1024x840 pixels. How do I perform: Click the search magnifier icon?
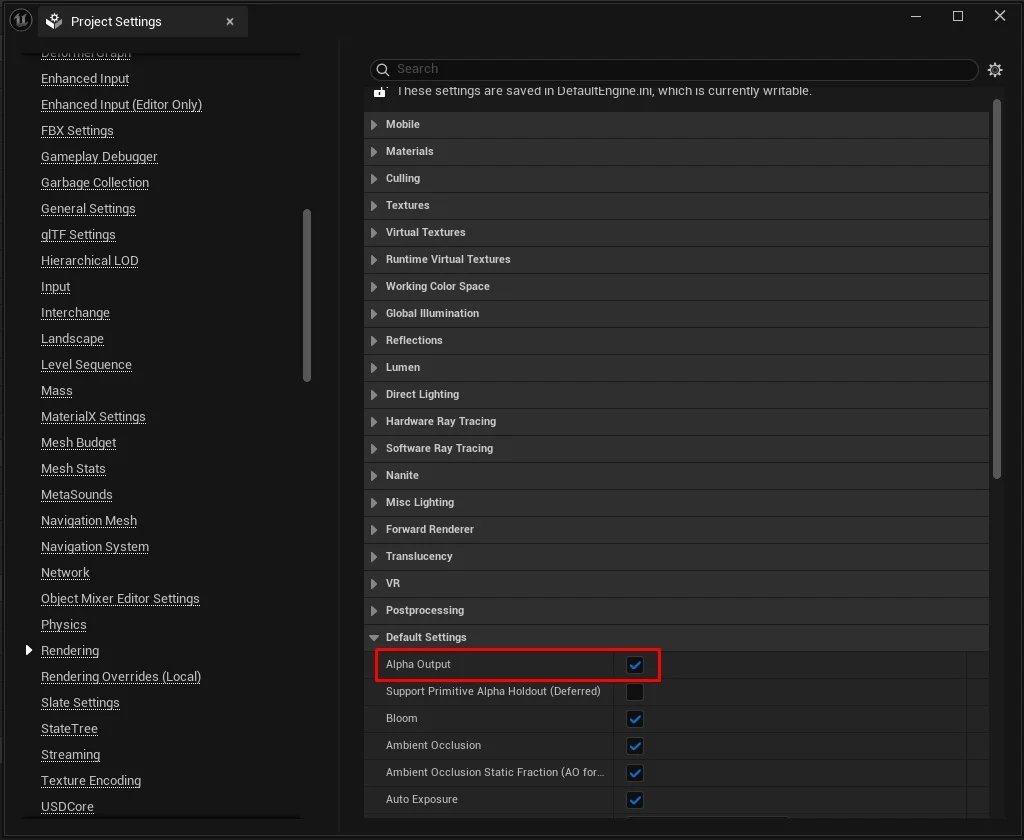click(383, 69)
